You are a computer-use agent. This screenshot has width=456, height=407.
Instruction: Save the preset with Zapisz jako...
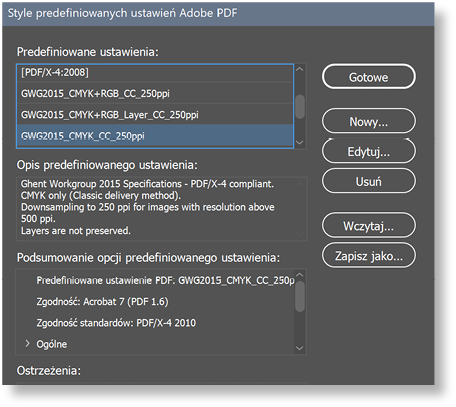tap(369, 256)
